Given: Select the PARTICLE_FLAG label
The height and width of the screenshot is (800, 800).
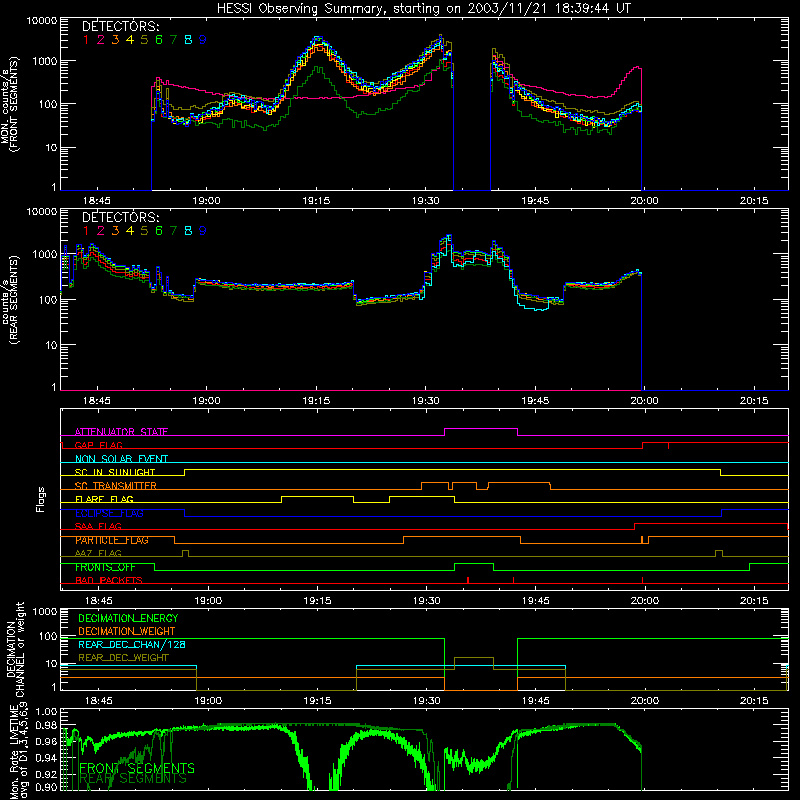Looking at the screenshot, I should tap(112, 540).
